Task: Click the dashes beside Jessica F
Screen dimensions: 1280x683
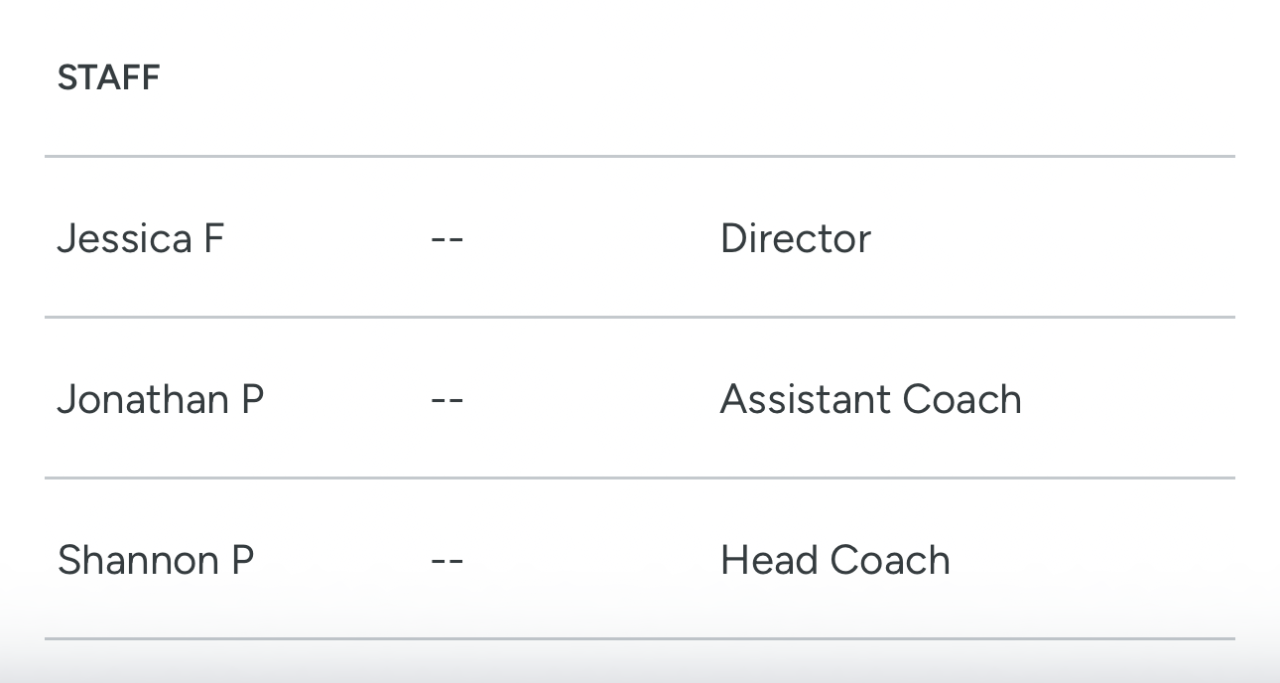Action: [x=447, y=239]
